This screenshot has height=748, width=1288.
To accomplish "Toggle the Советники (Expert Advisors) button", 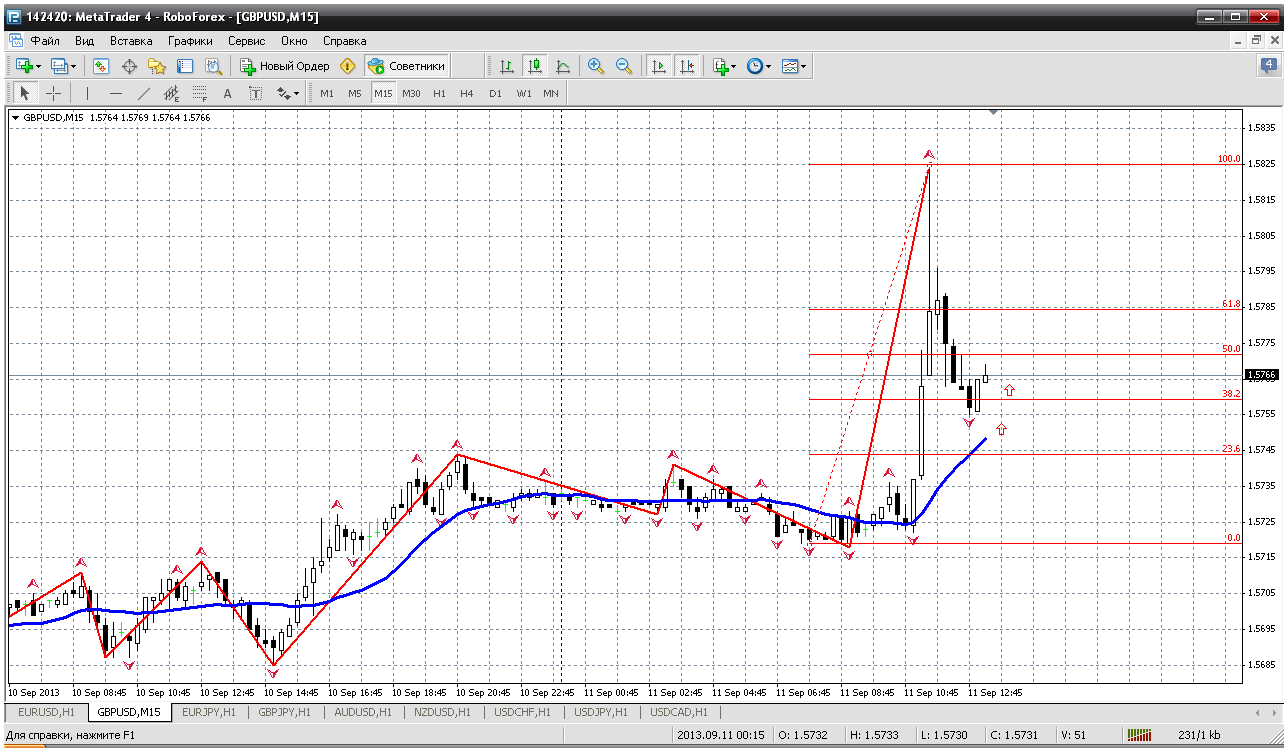I will pyautogui.click(x=406, y=66).
